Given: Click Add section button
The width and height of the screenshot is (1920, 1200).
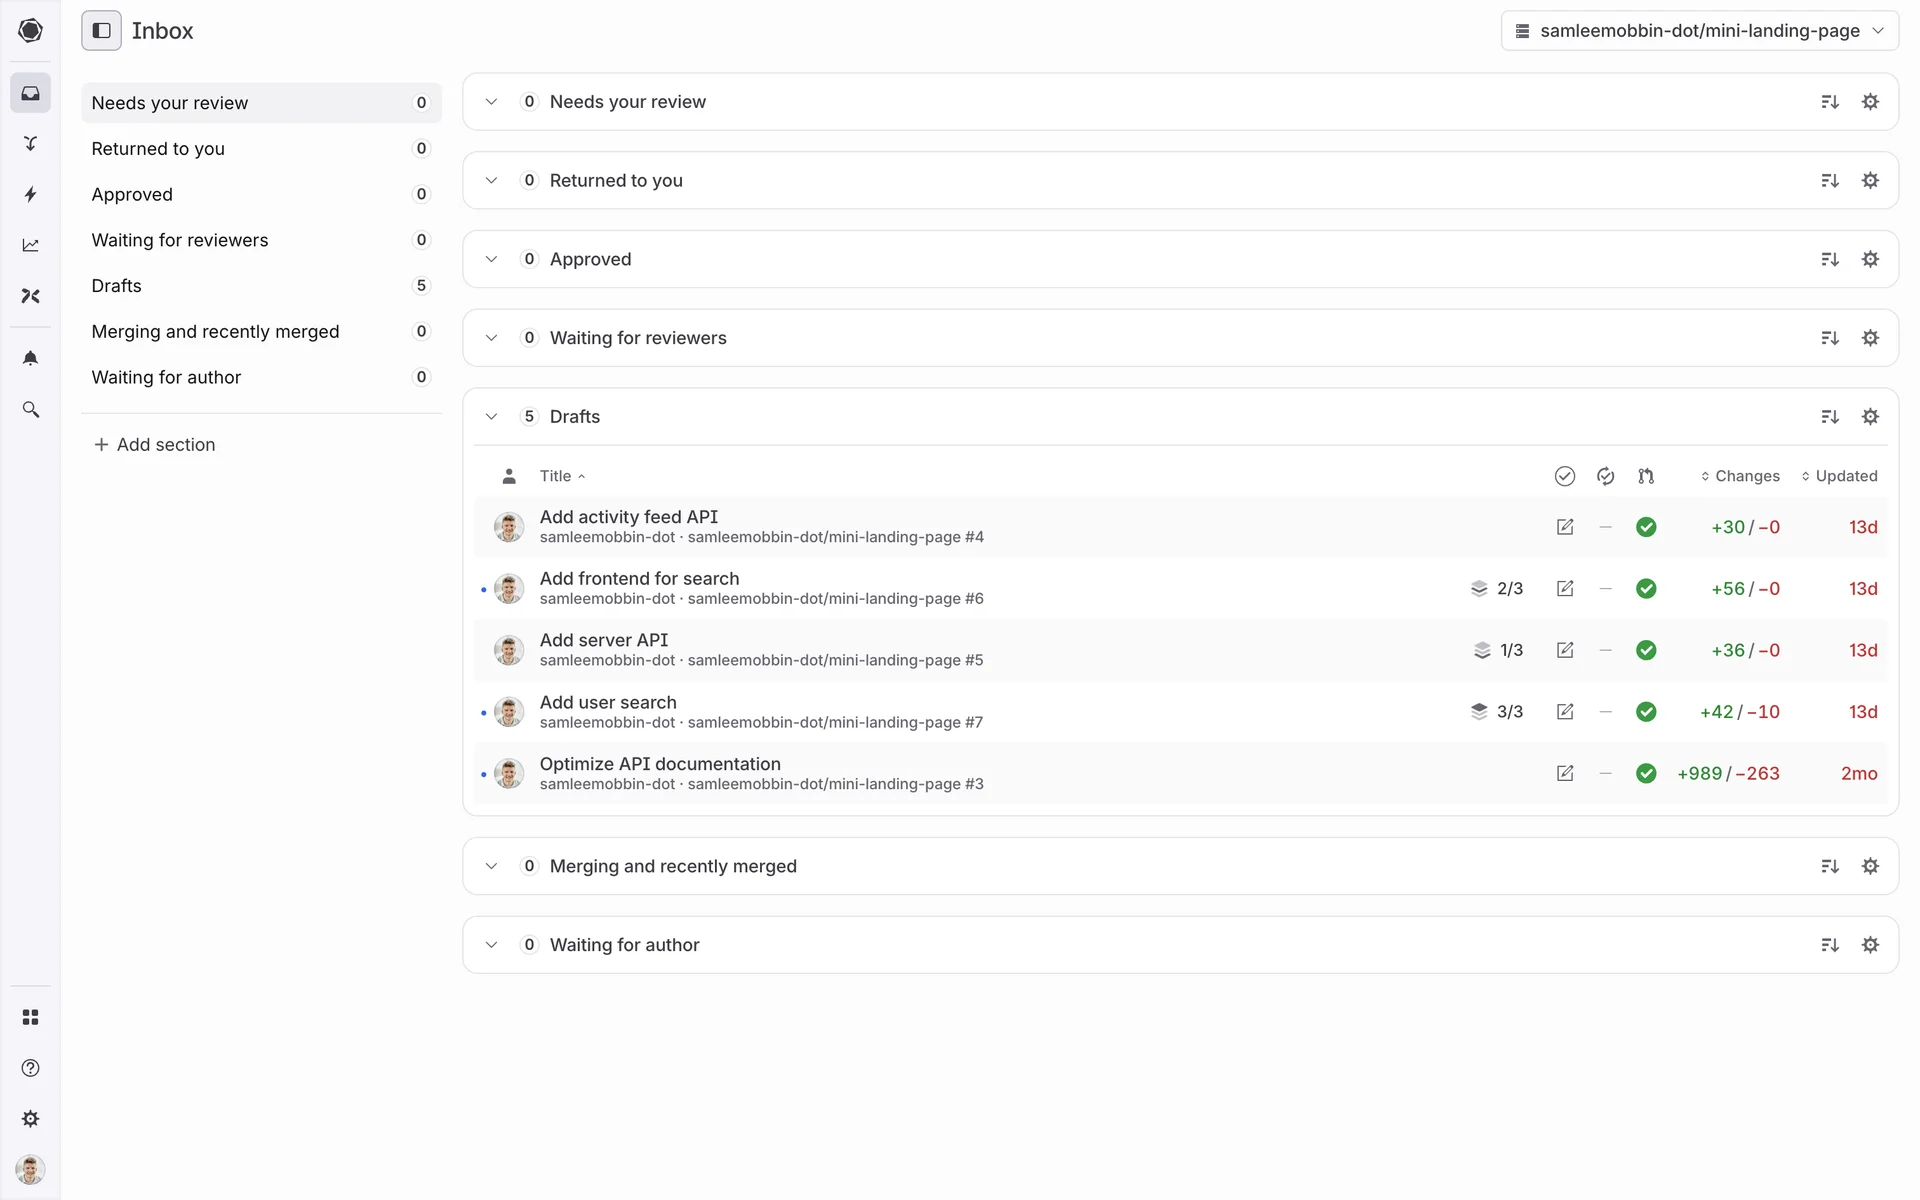Looking at the screenshot, I should (x=155, y=445).
